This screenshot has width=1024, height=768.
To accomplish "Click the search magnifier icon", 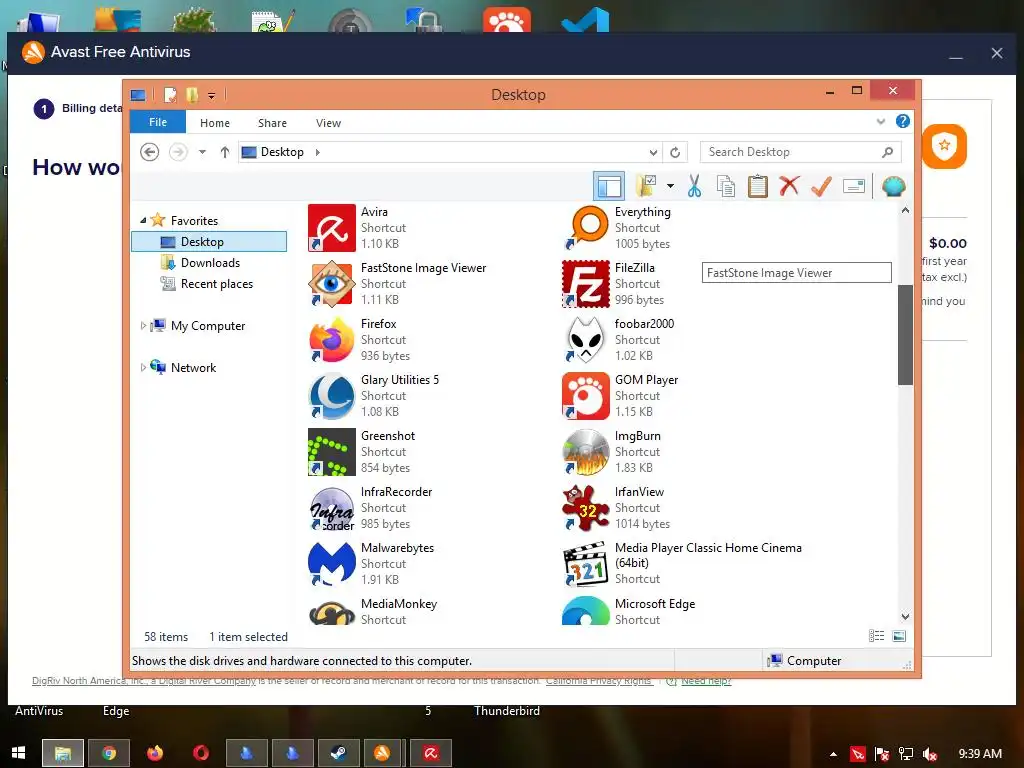I will (x=888, y=152).
